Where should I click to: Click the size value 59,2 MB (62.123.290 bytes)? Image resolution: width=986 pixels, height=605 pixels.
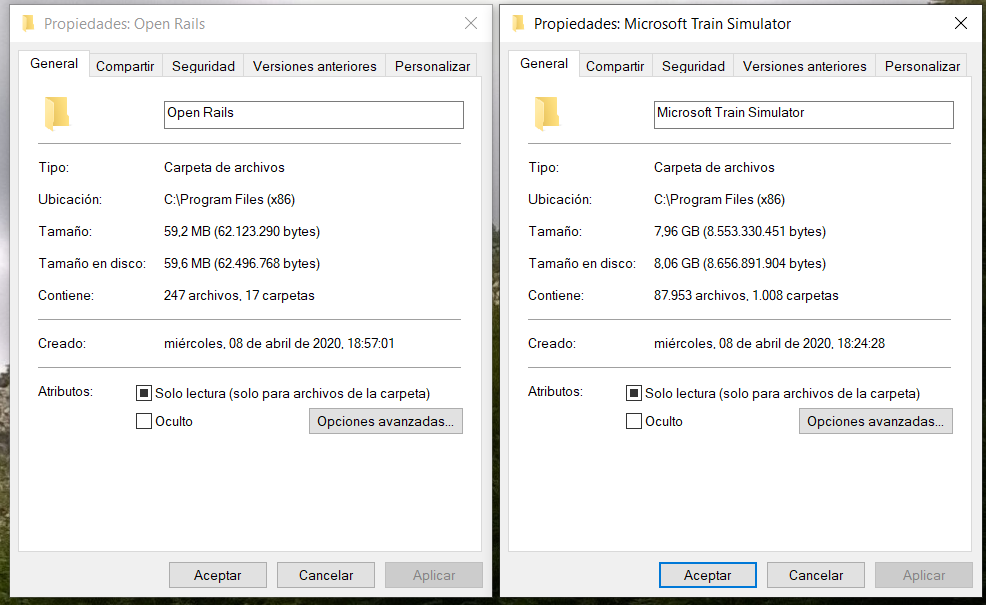(242, 231)
